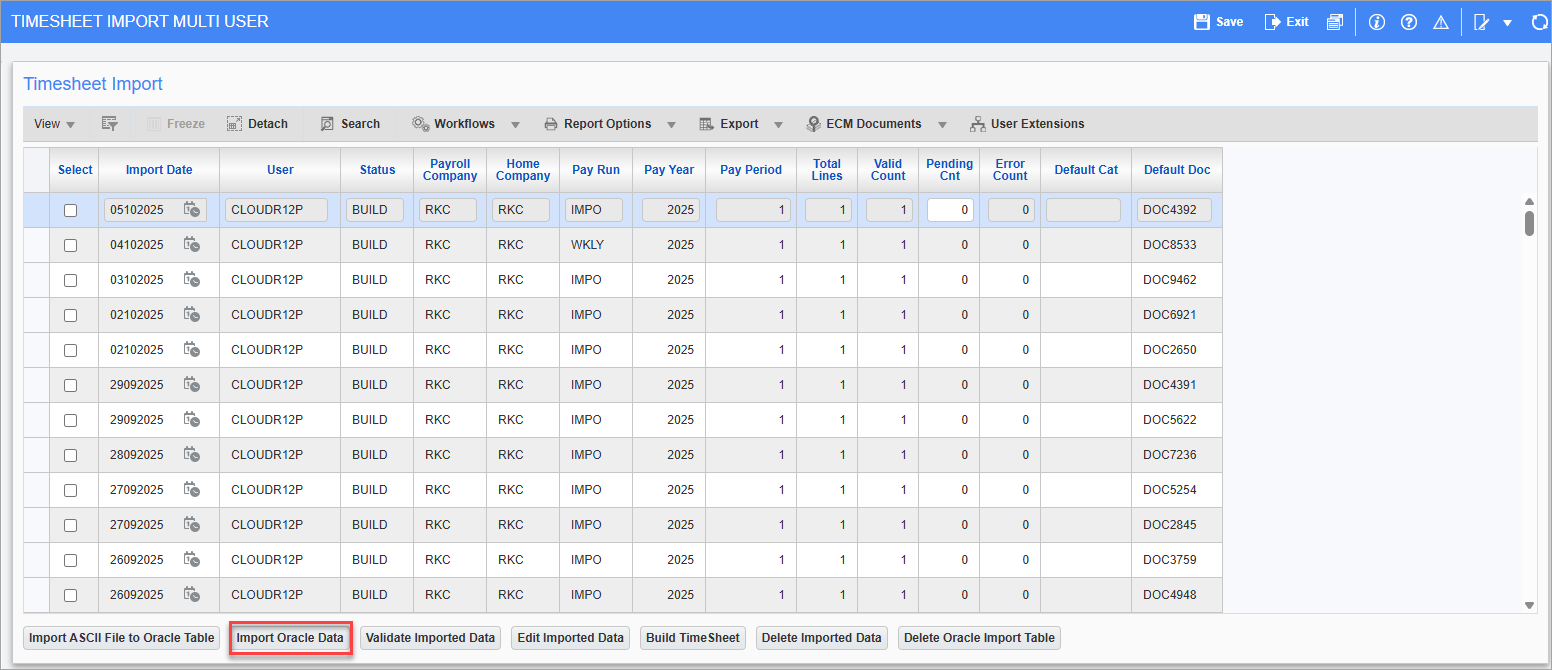Open the Search tool in the grid toolbar
Viewport: 1552px width, 670px height.
[350, 123]
